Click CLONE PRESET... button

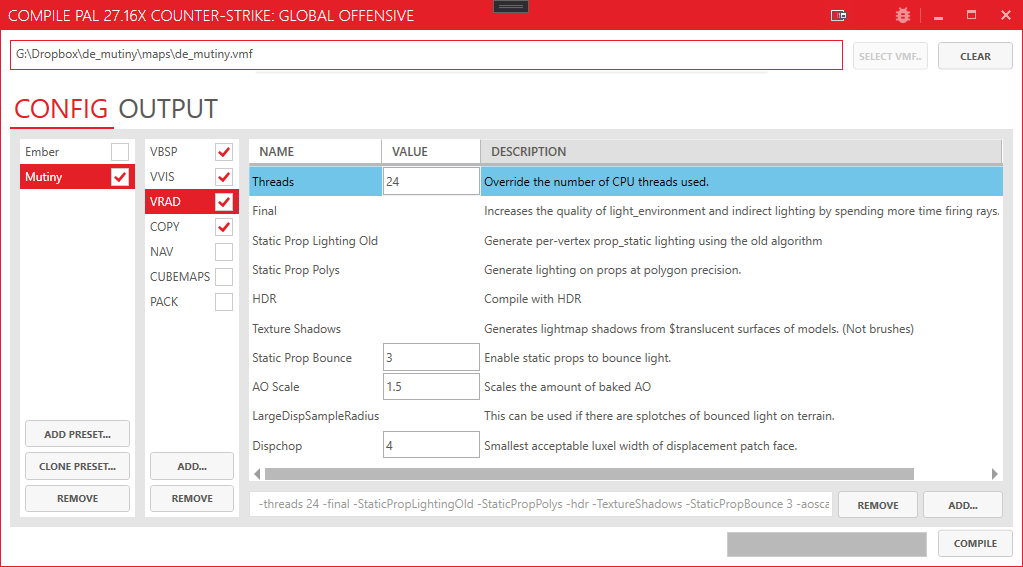[78, 467]
